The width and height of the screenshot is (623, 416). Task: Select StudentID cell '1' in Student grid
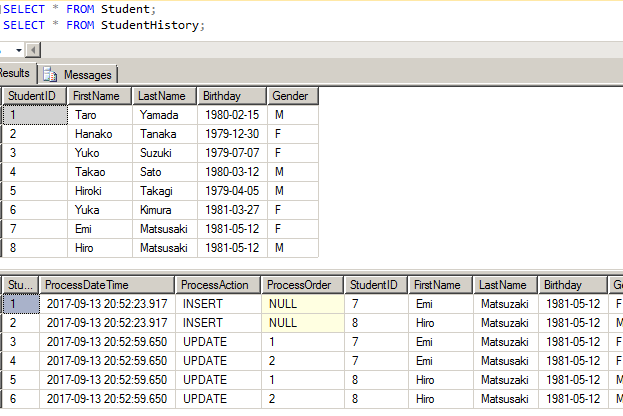(35, 115)
